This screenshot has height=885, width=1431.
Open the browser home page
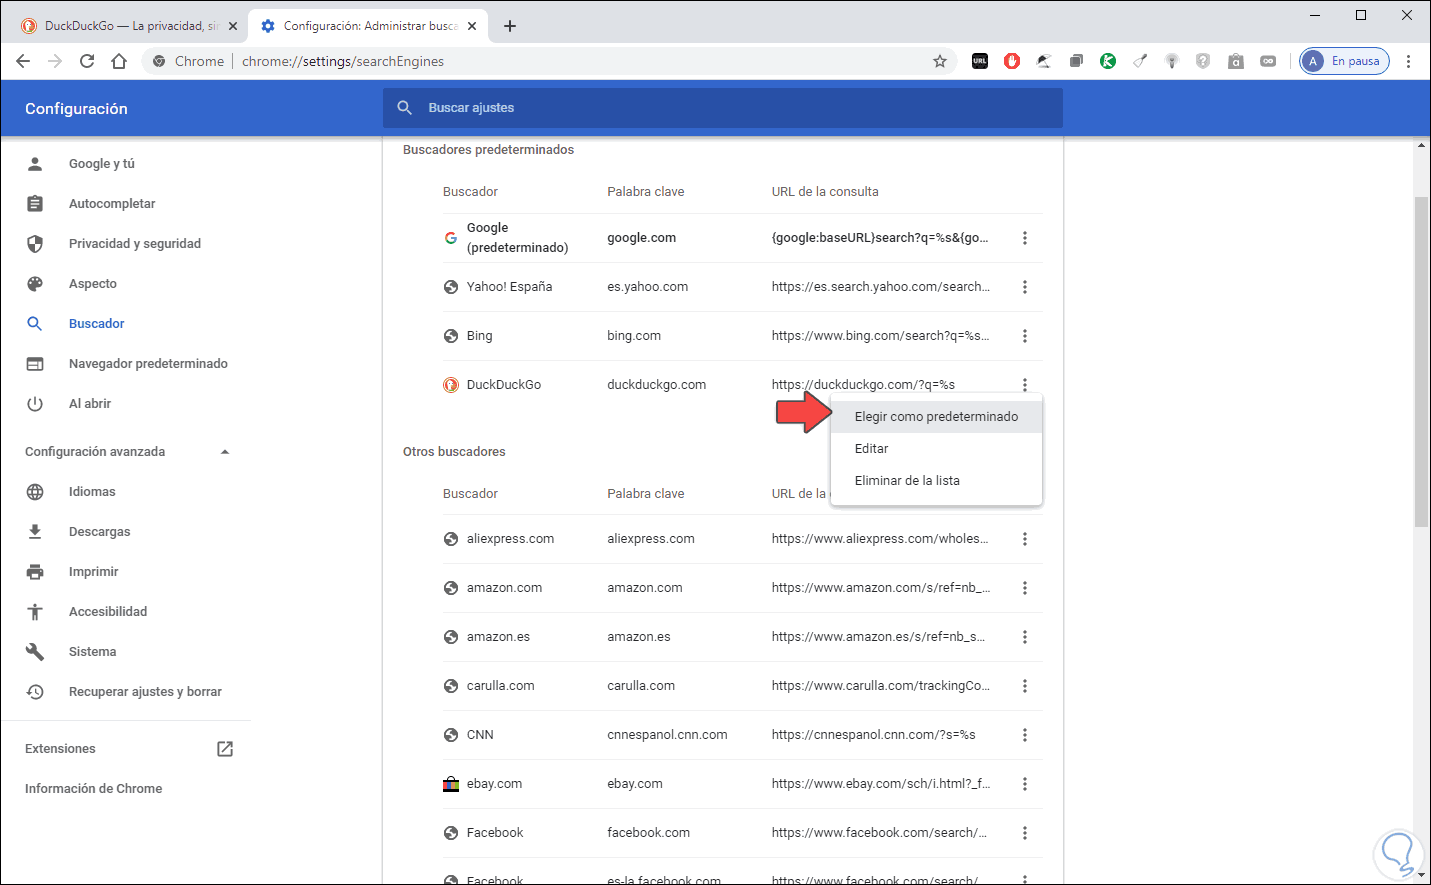pyautogui.click(x=119, y=61)
